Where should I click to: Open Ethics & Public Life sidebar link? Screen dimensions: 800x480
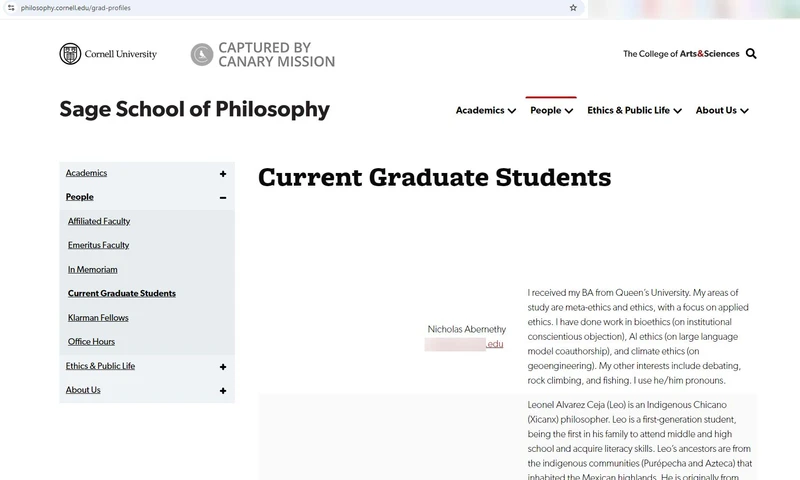pos(100,366)
